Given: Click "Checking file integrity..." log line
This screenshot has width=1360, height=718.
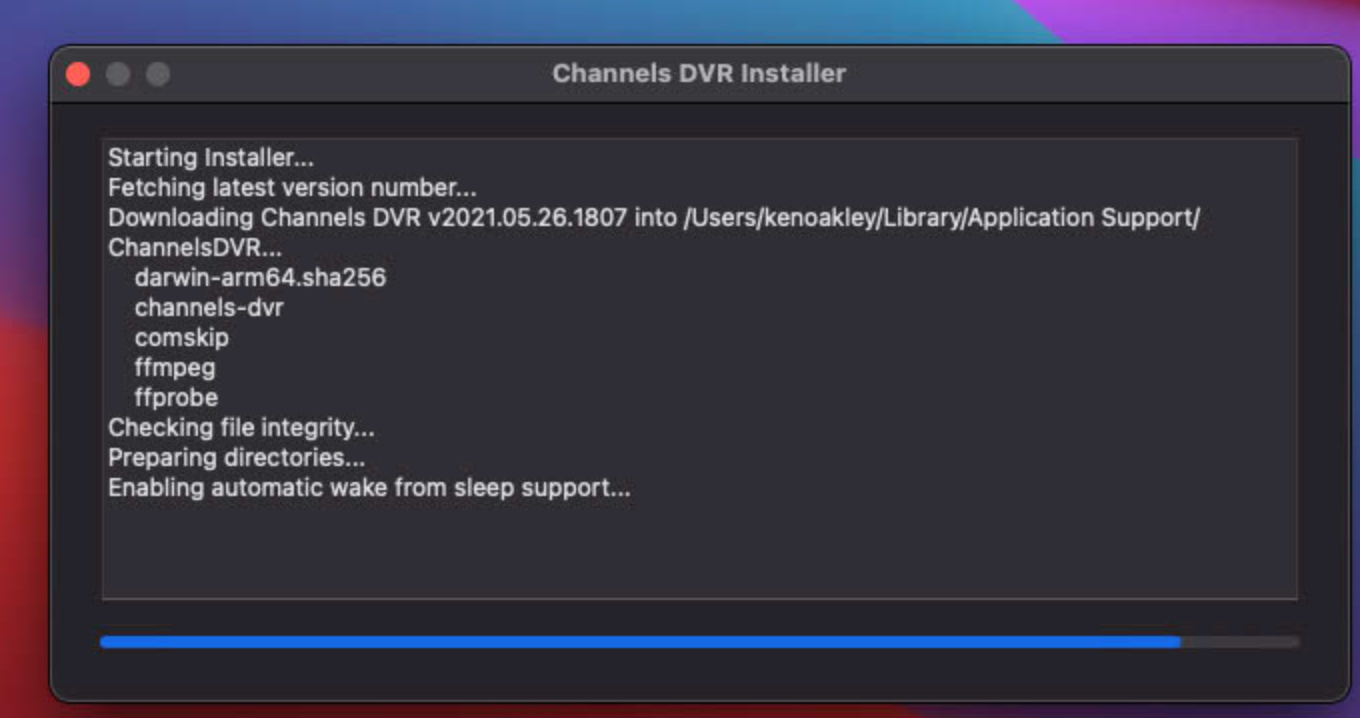Looking at the screenshot, I should click(x=241, y=428).
